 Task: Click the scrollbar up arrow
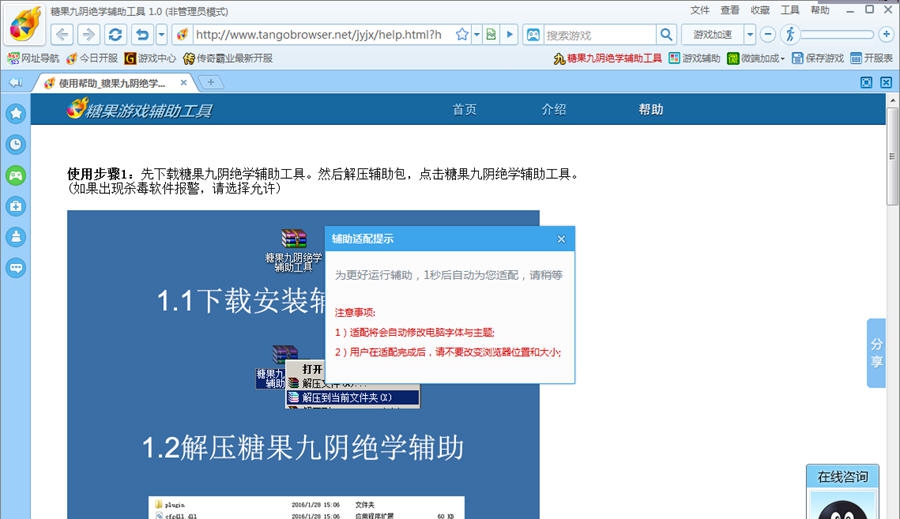pyautogui.click(x=892, y=100)
